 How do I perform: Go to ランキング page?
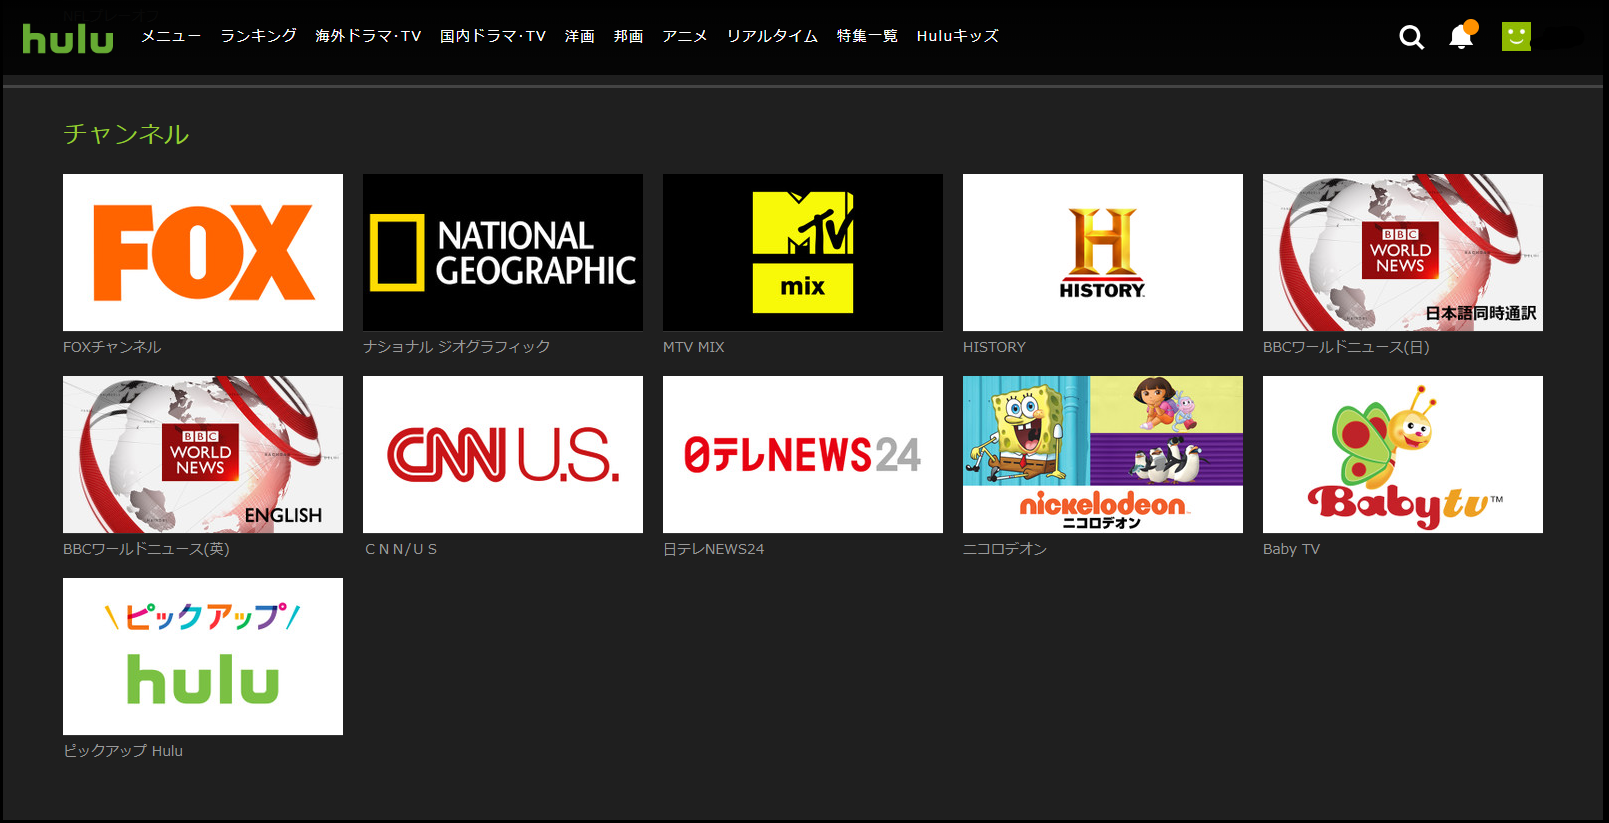click(x=258, y=36)
